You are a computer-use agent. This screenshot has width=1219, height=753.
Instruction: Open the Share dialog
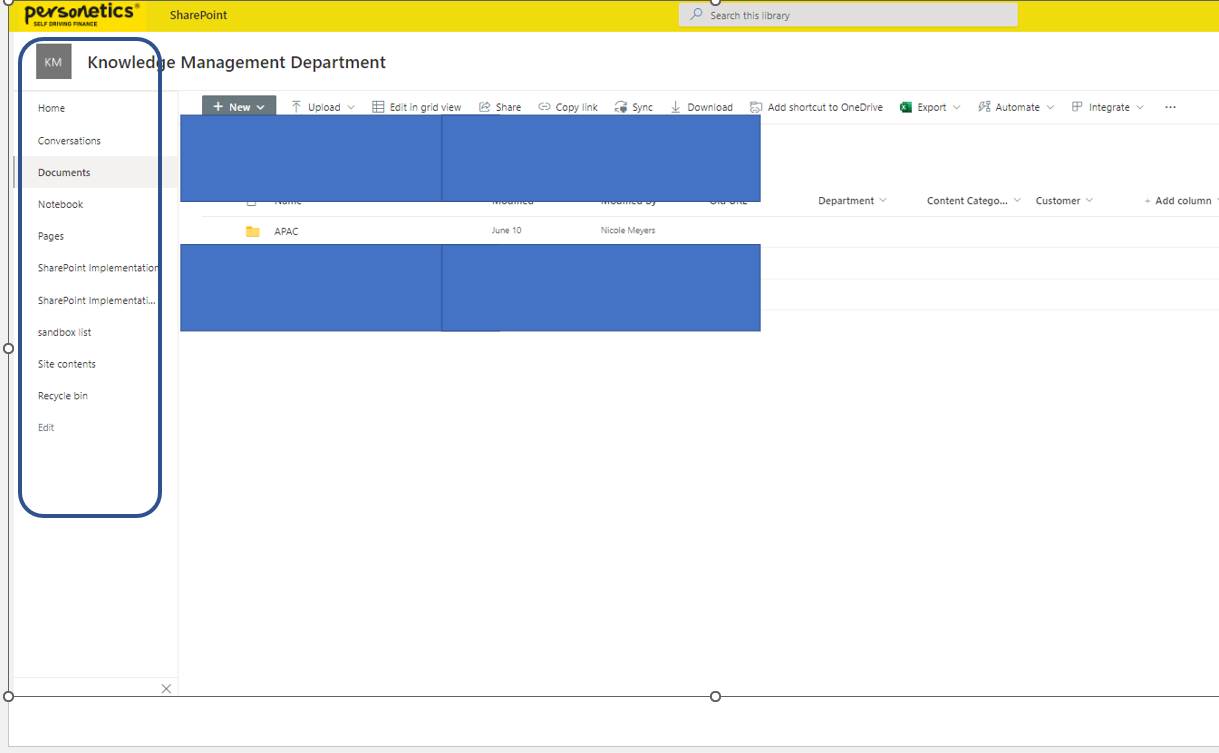click(x=500, y=107)
